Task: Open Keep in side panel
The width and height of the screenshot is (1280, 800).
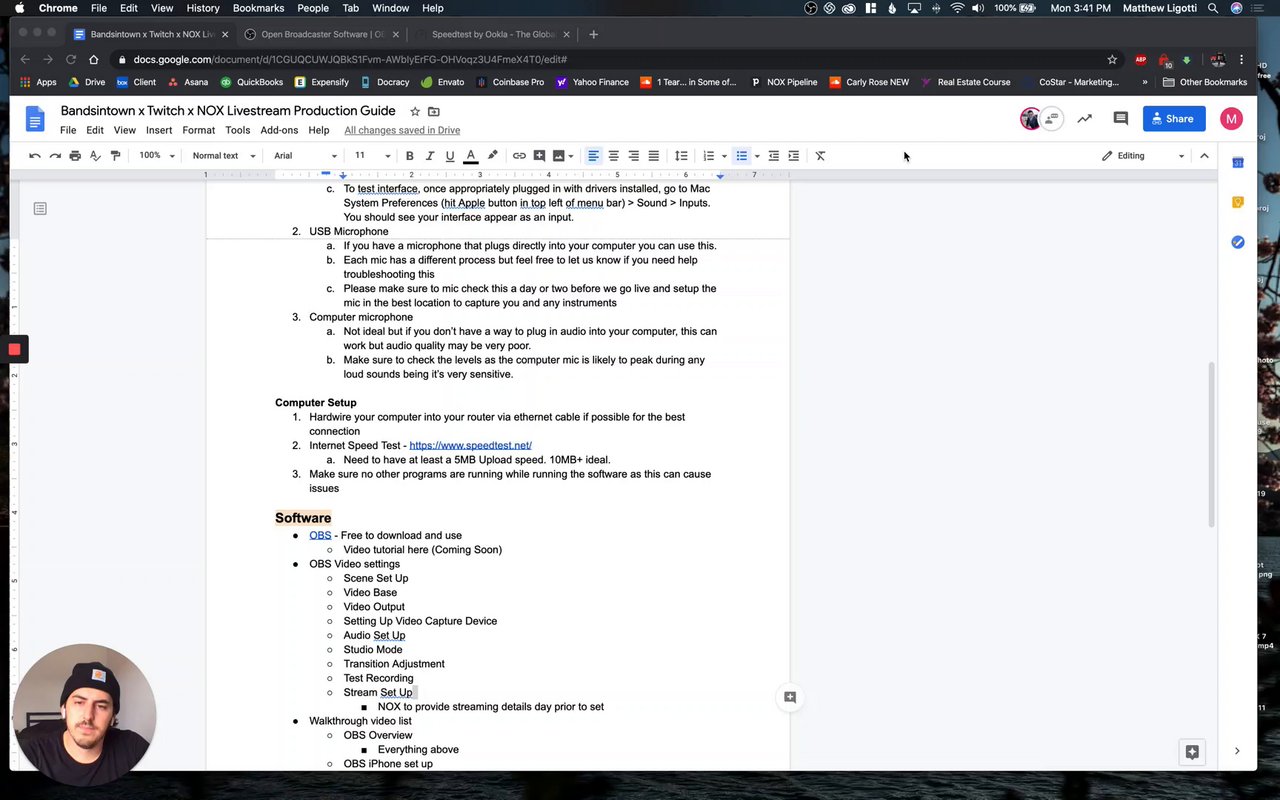Action: [x=1237, y=202]
